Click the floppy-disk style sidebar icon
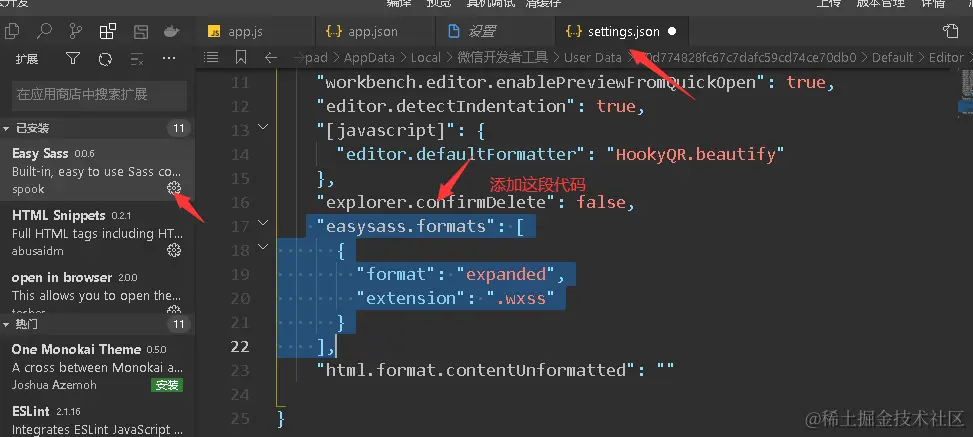This screenshot has width=973, height=437. pos(140,31)
